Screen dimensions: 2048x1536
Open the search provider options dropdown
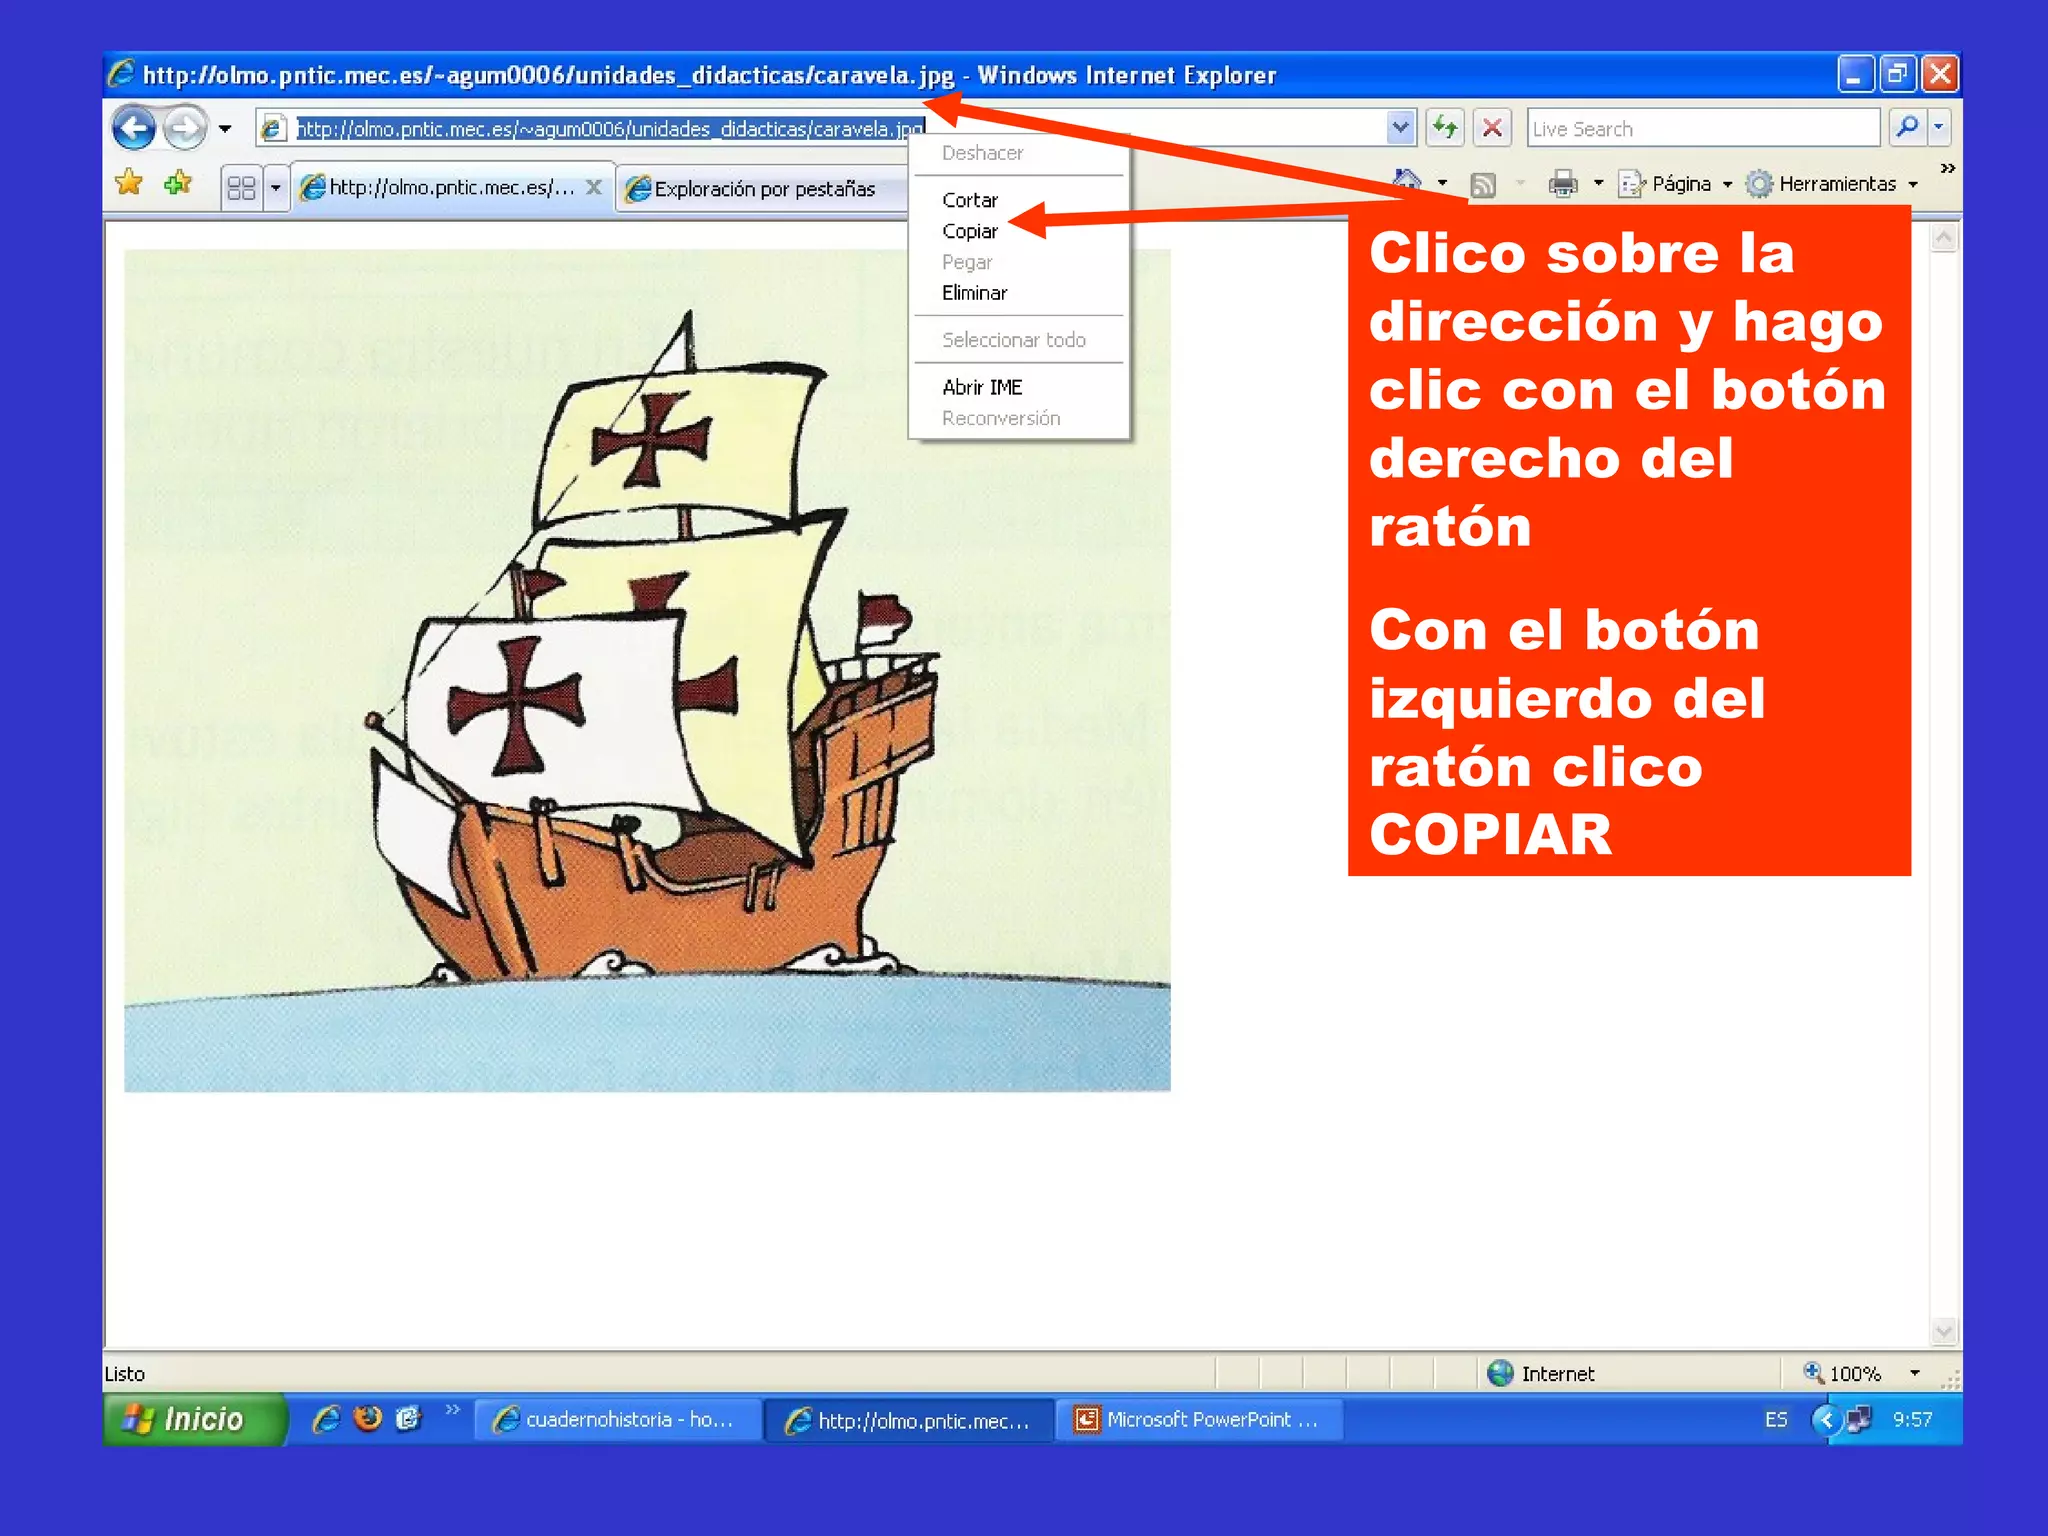[1939, 127]
